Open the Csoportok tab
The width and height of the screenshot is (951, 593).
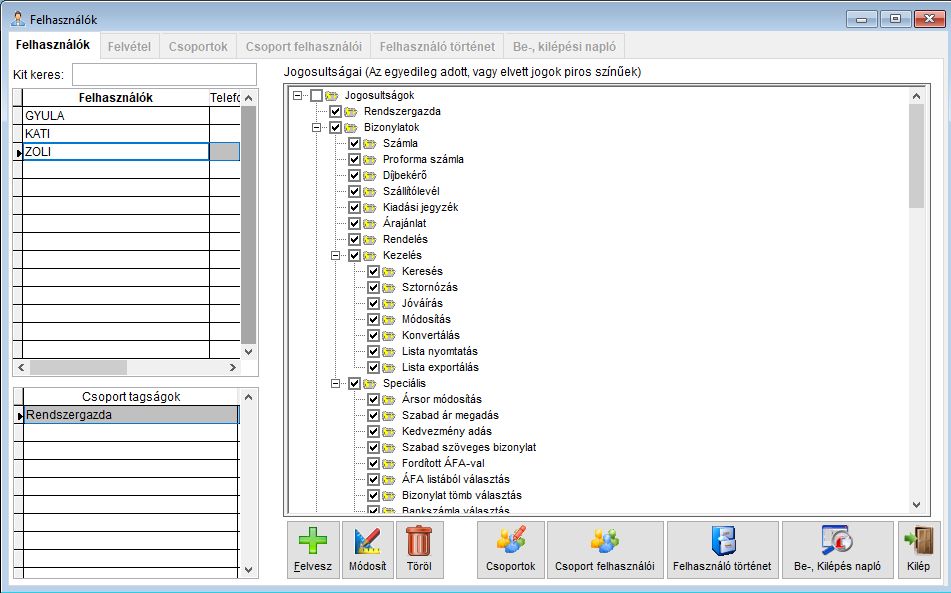[198, 47]
